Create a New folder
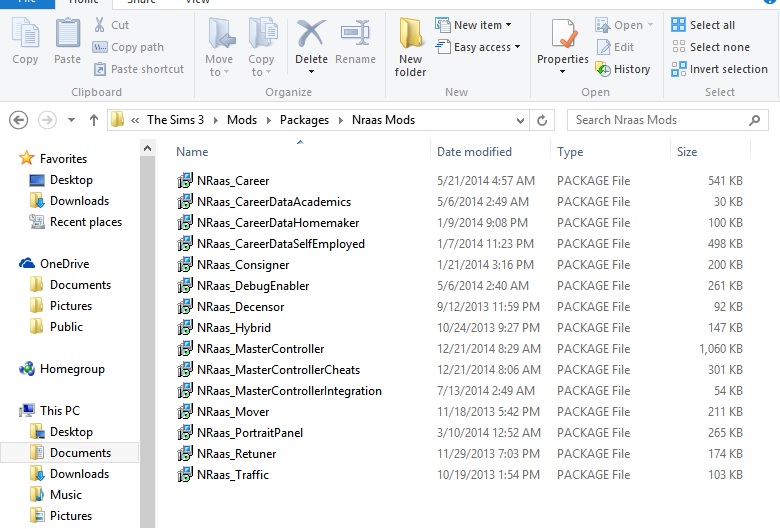The width and height of the screenshot is (780, 529). (x=410, y=47)
